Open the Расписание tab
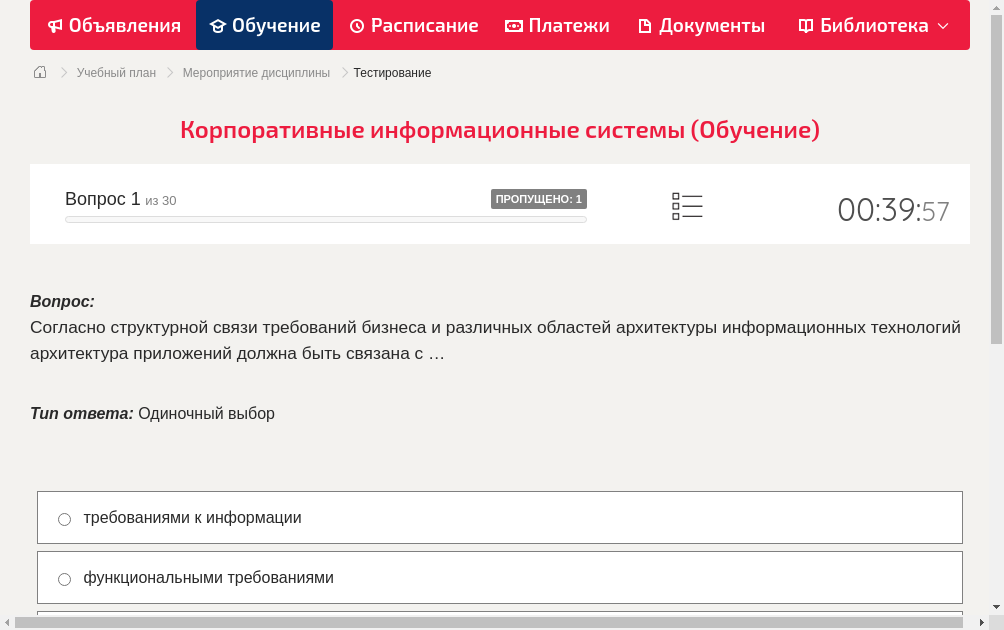 (414, 26)
